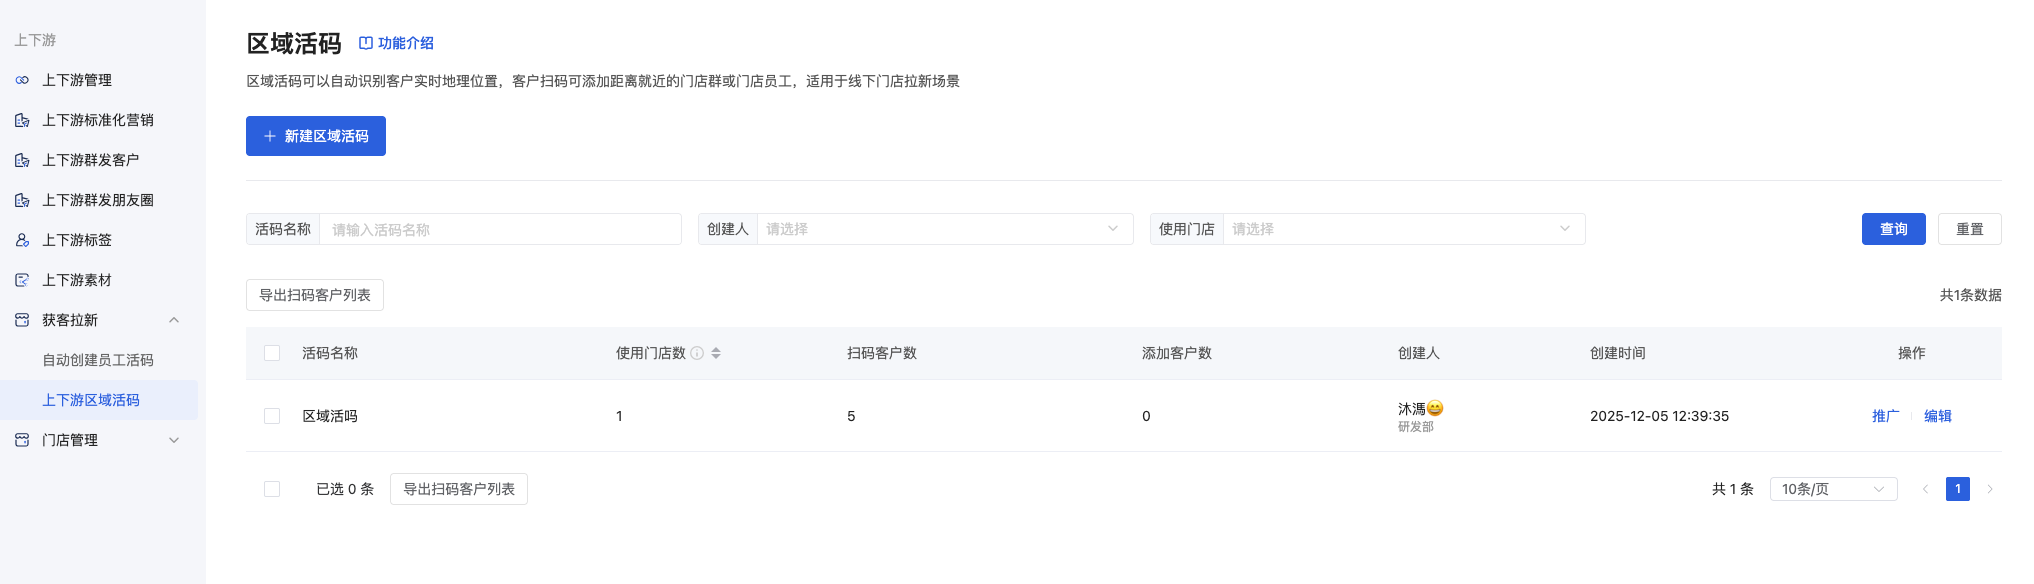Click the 查询 button
2034x584 pixels.
point(1893,229)
